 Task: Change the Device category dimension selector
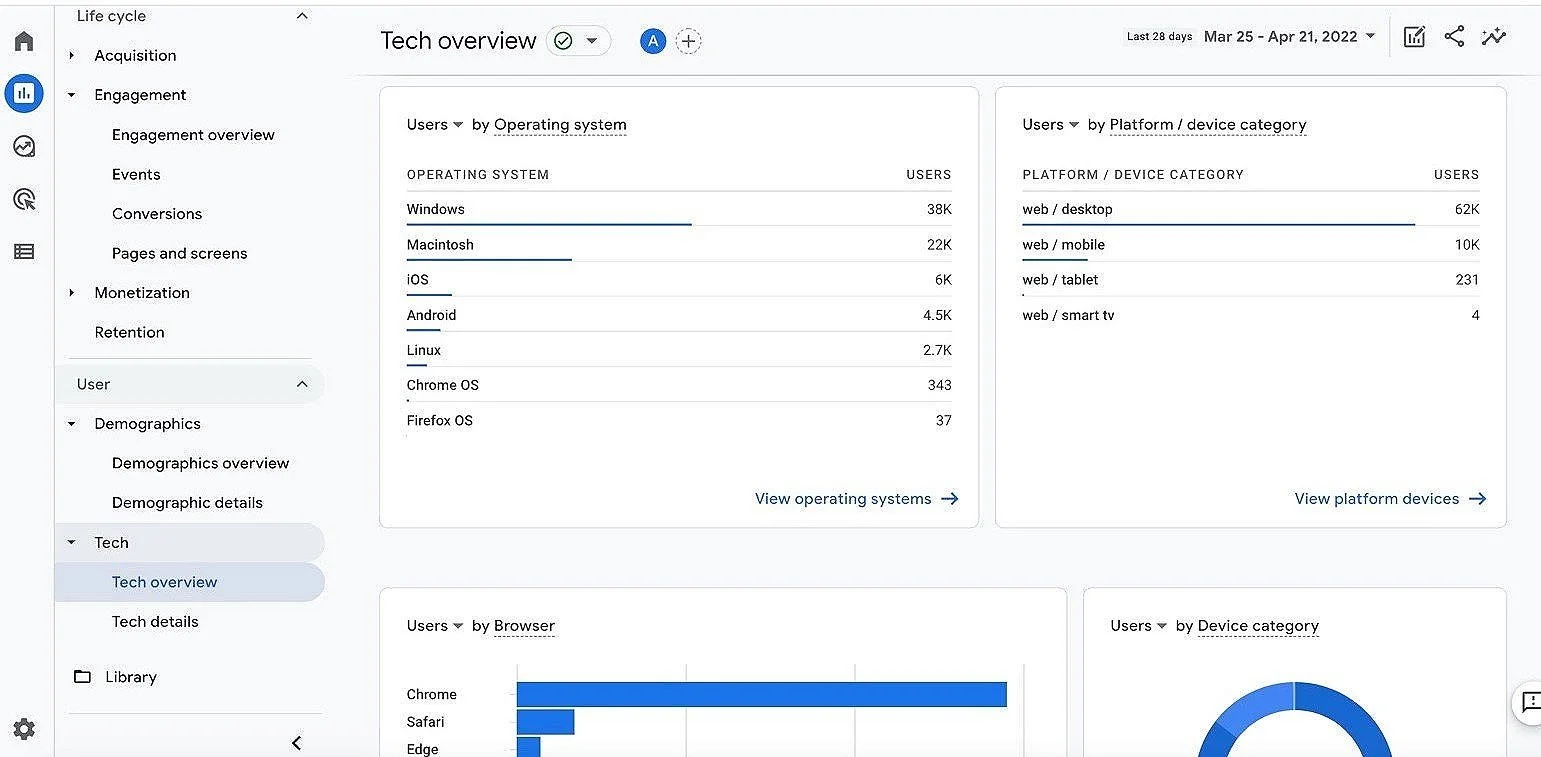pyautogui.click(x=1258, y=626)
